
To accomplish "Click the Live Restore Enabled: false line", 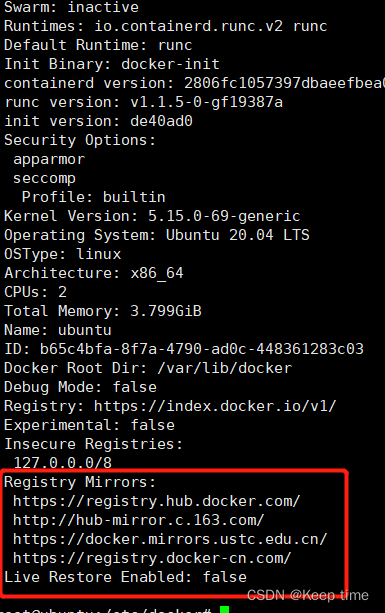I will point(125,577).
